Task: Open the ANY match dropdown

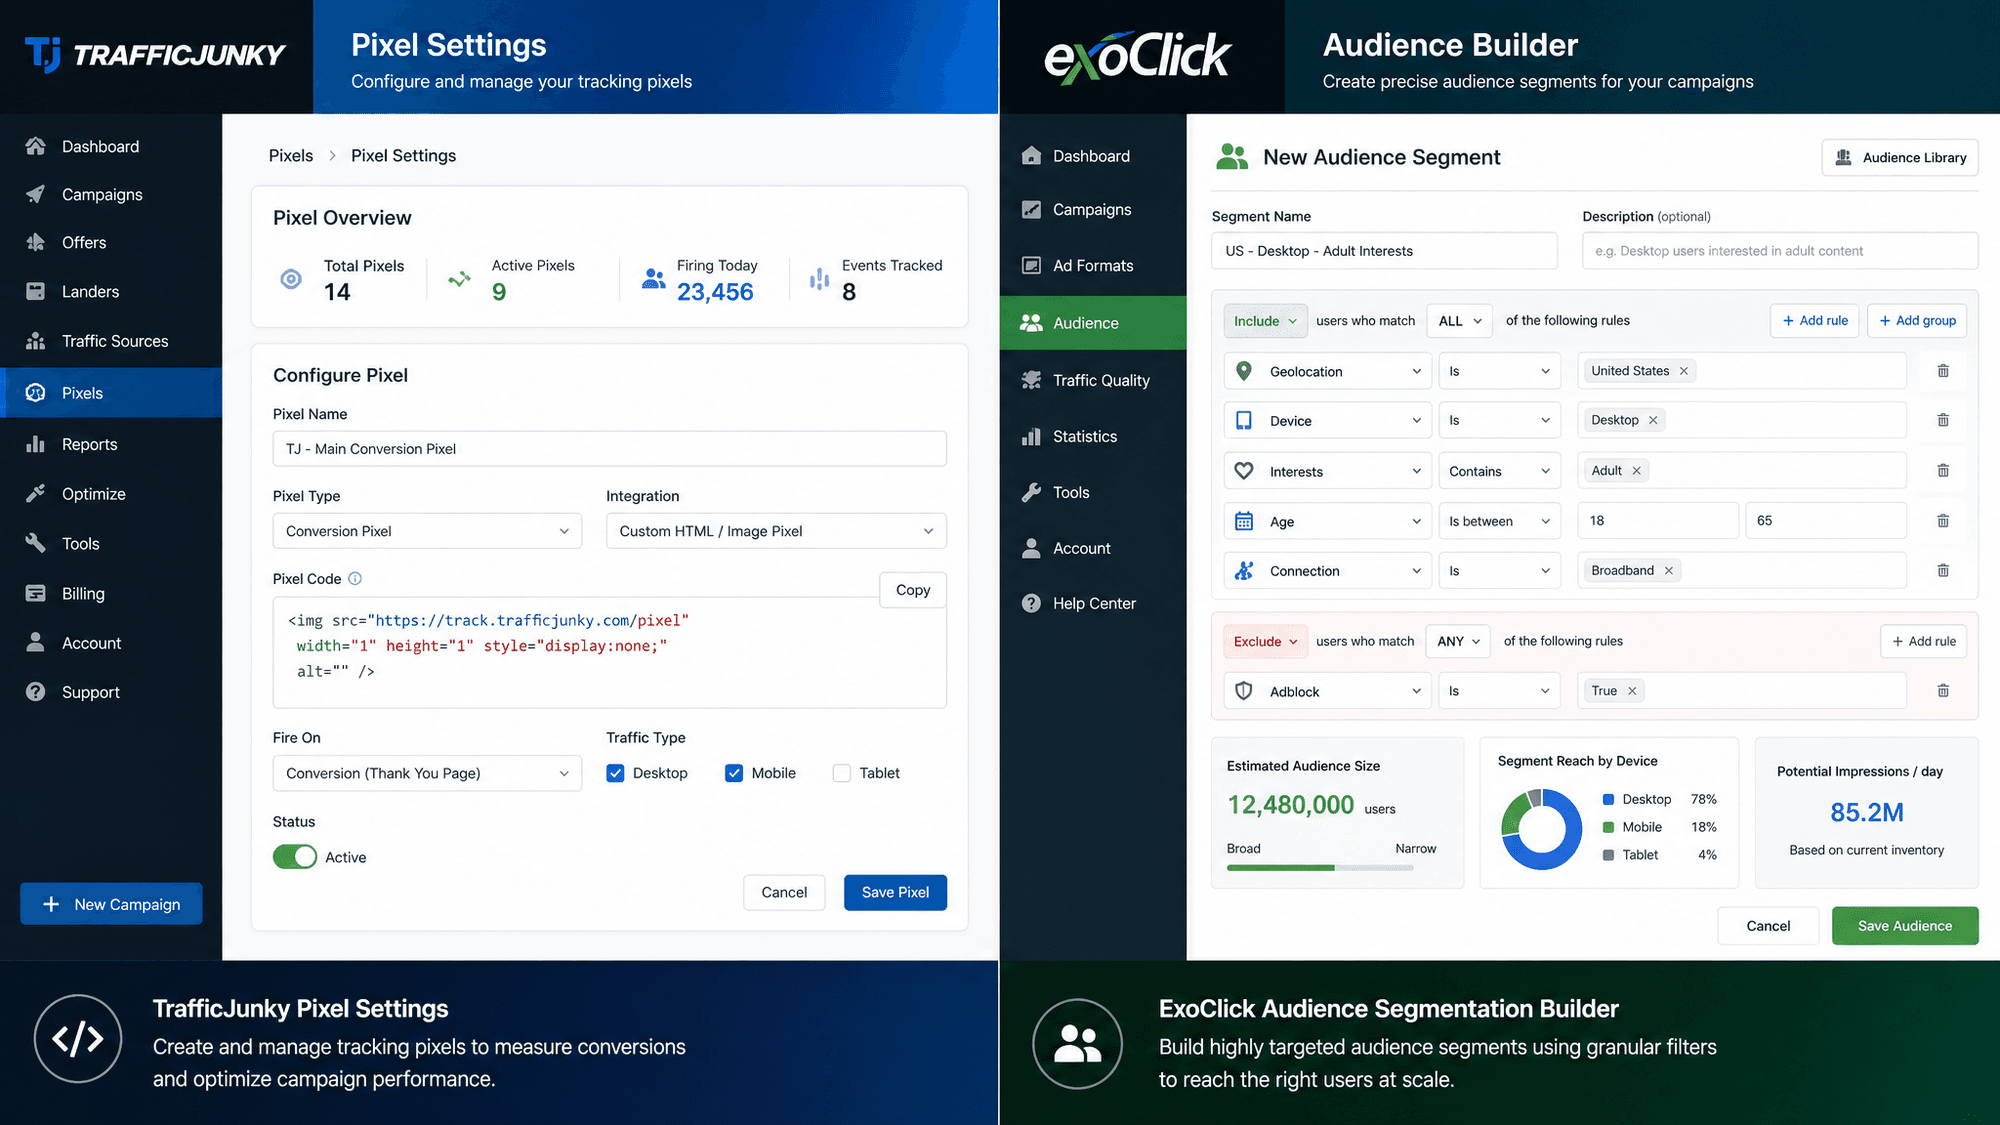Action: pos(1458,641)
